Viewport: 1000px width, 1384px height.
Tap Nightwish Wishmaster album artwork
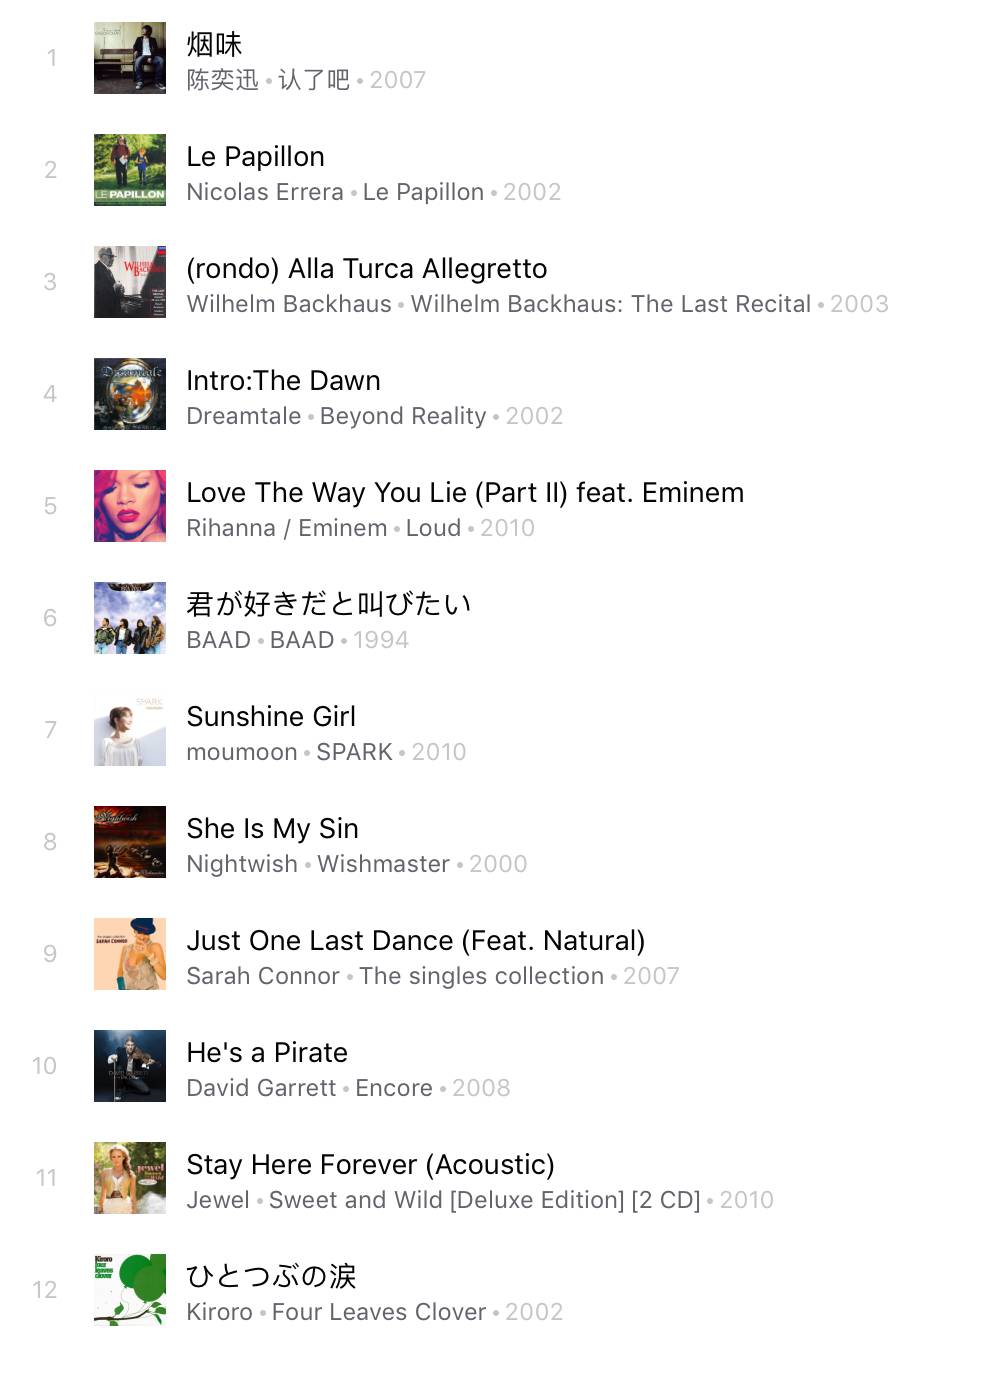[130, 842]
